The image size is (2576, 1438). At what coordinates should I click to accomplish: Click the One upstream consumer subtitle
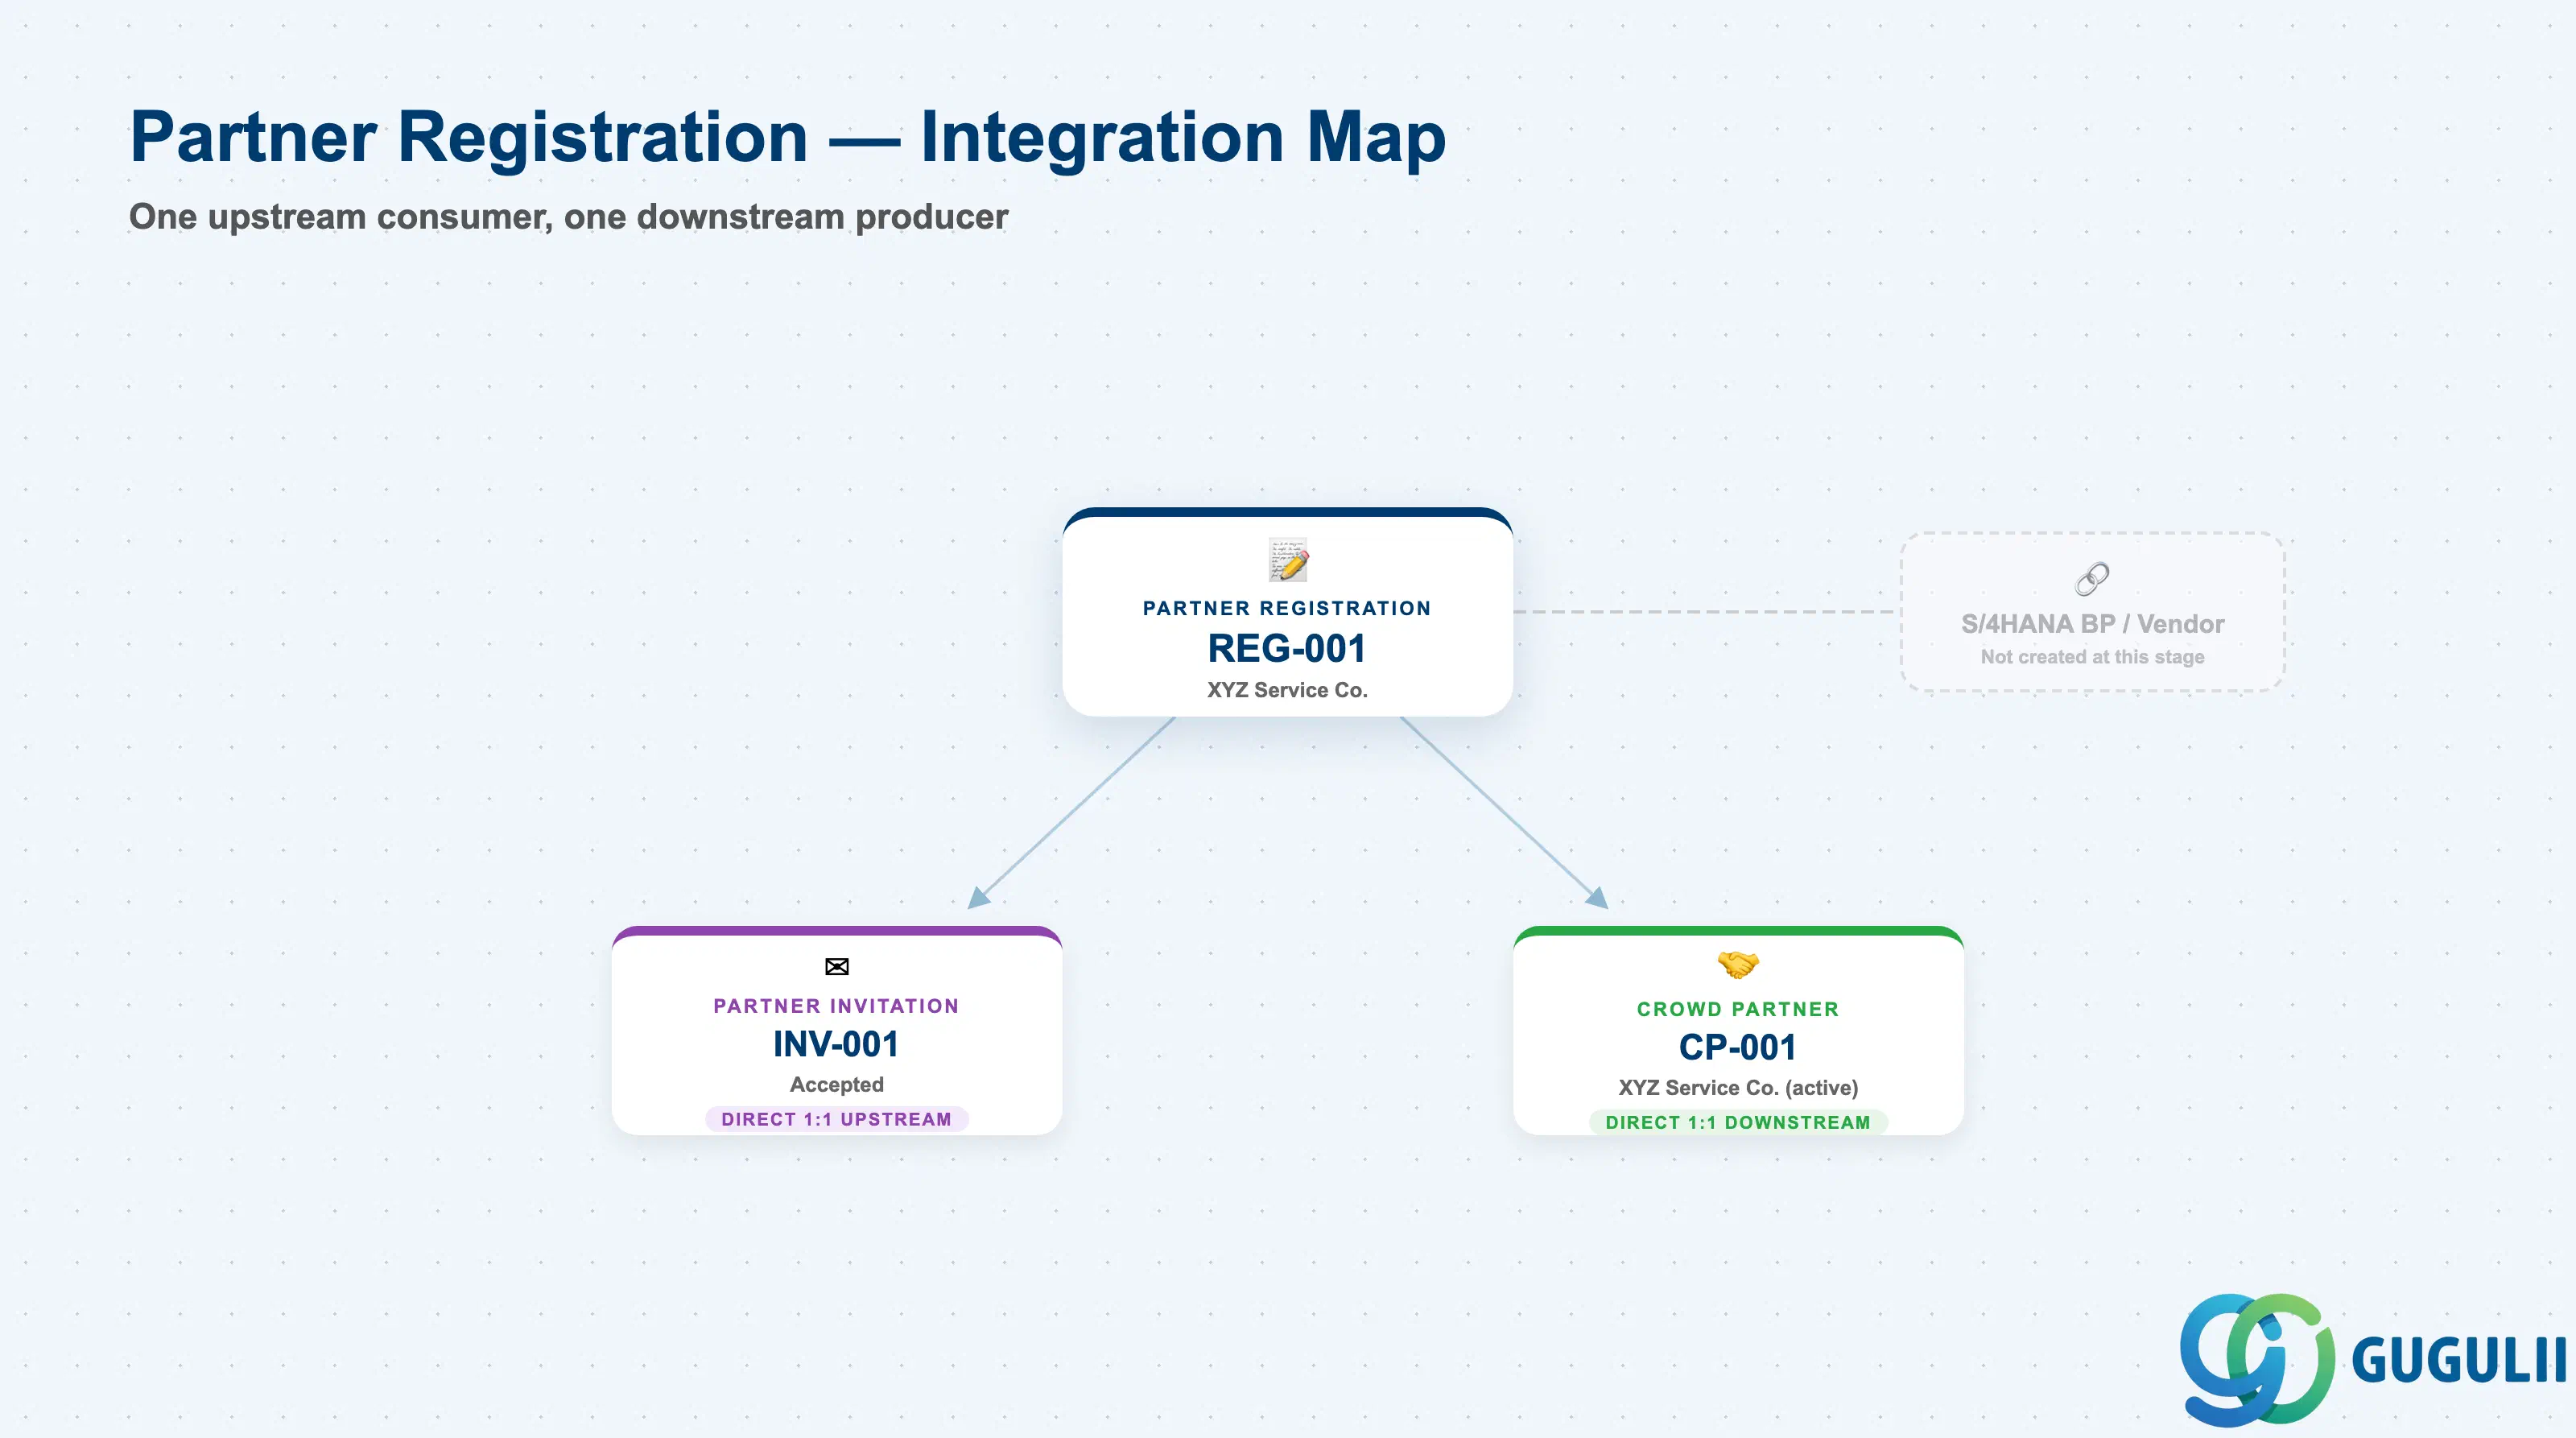coord(568,217)
